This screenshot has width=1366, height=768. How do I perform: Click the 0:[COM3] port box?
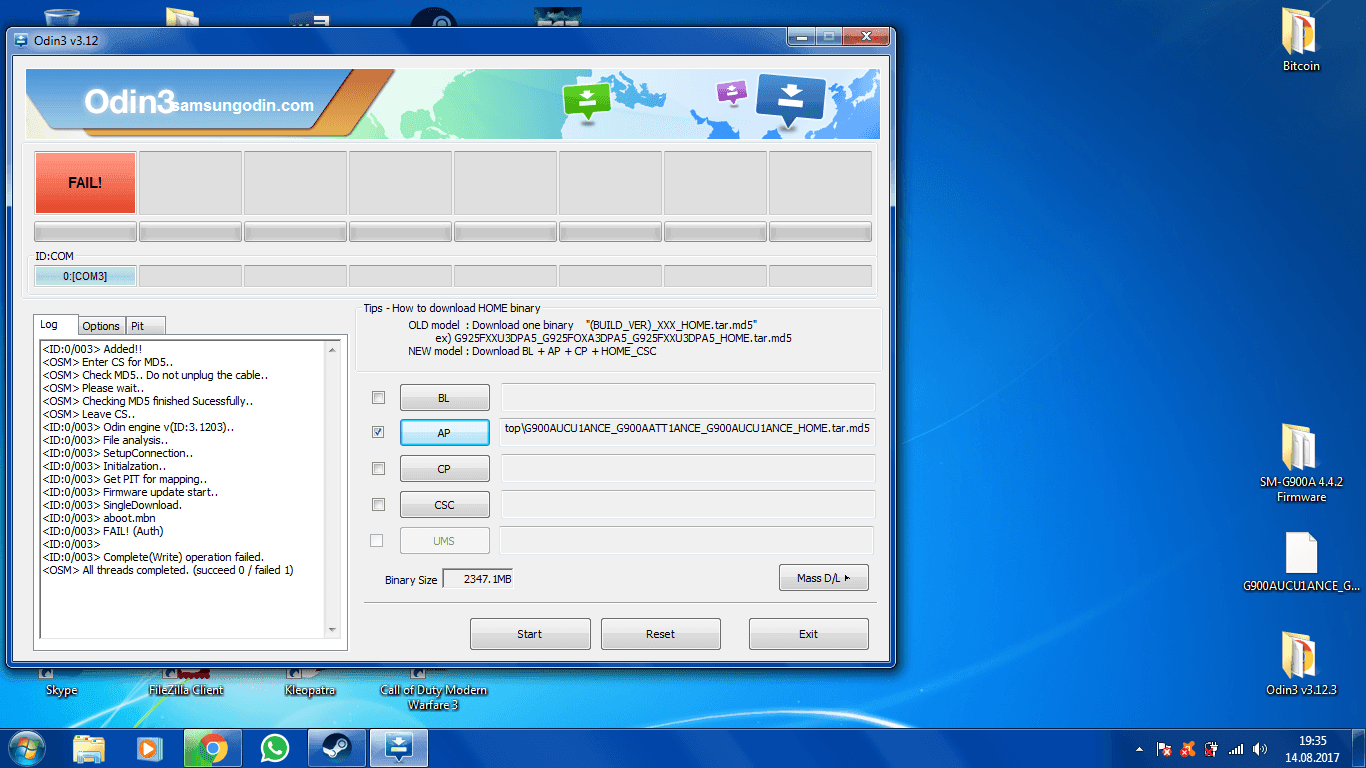(x=85, y=276)
